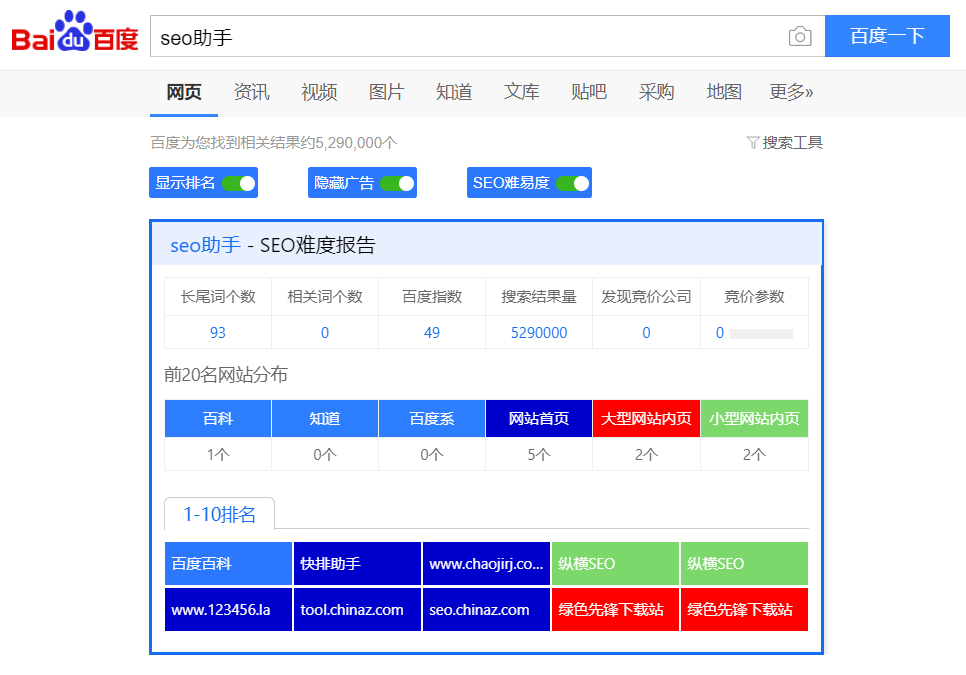Select the 采购 tab
The image size is (966, 675).
click(656, 92)
